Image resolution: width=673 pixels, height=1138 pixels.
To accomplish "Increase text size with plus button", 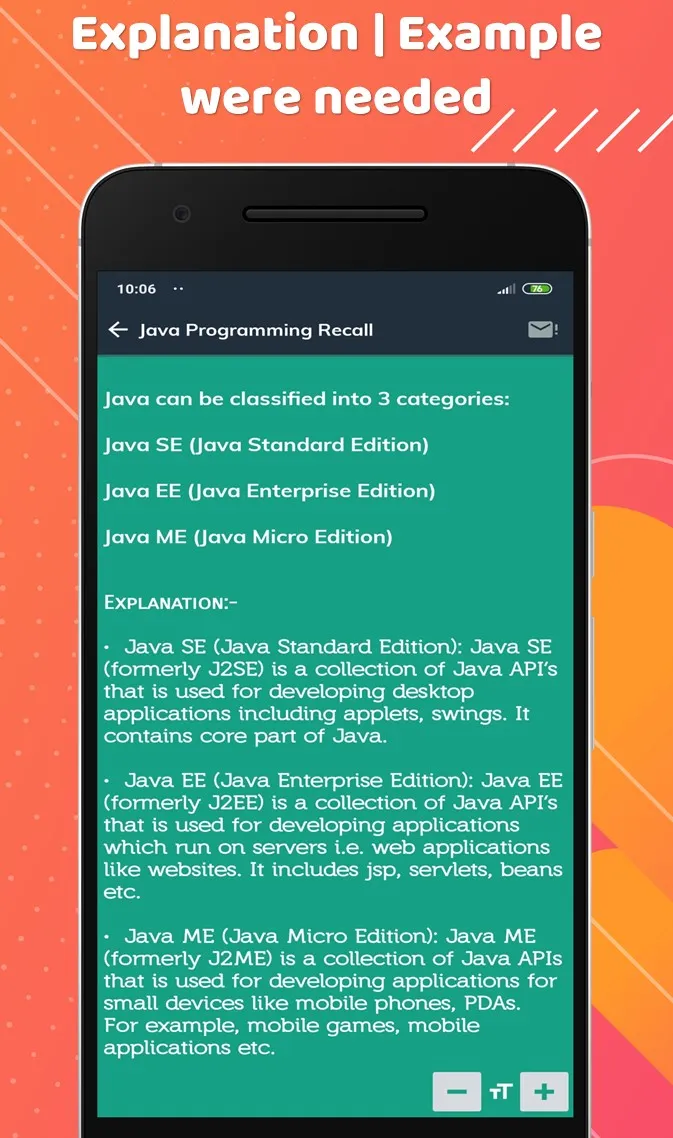I will (x=544, y=1091).
